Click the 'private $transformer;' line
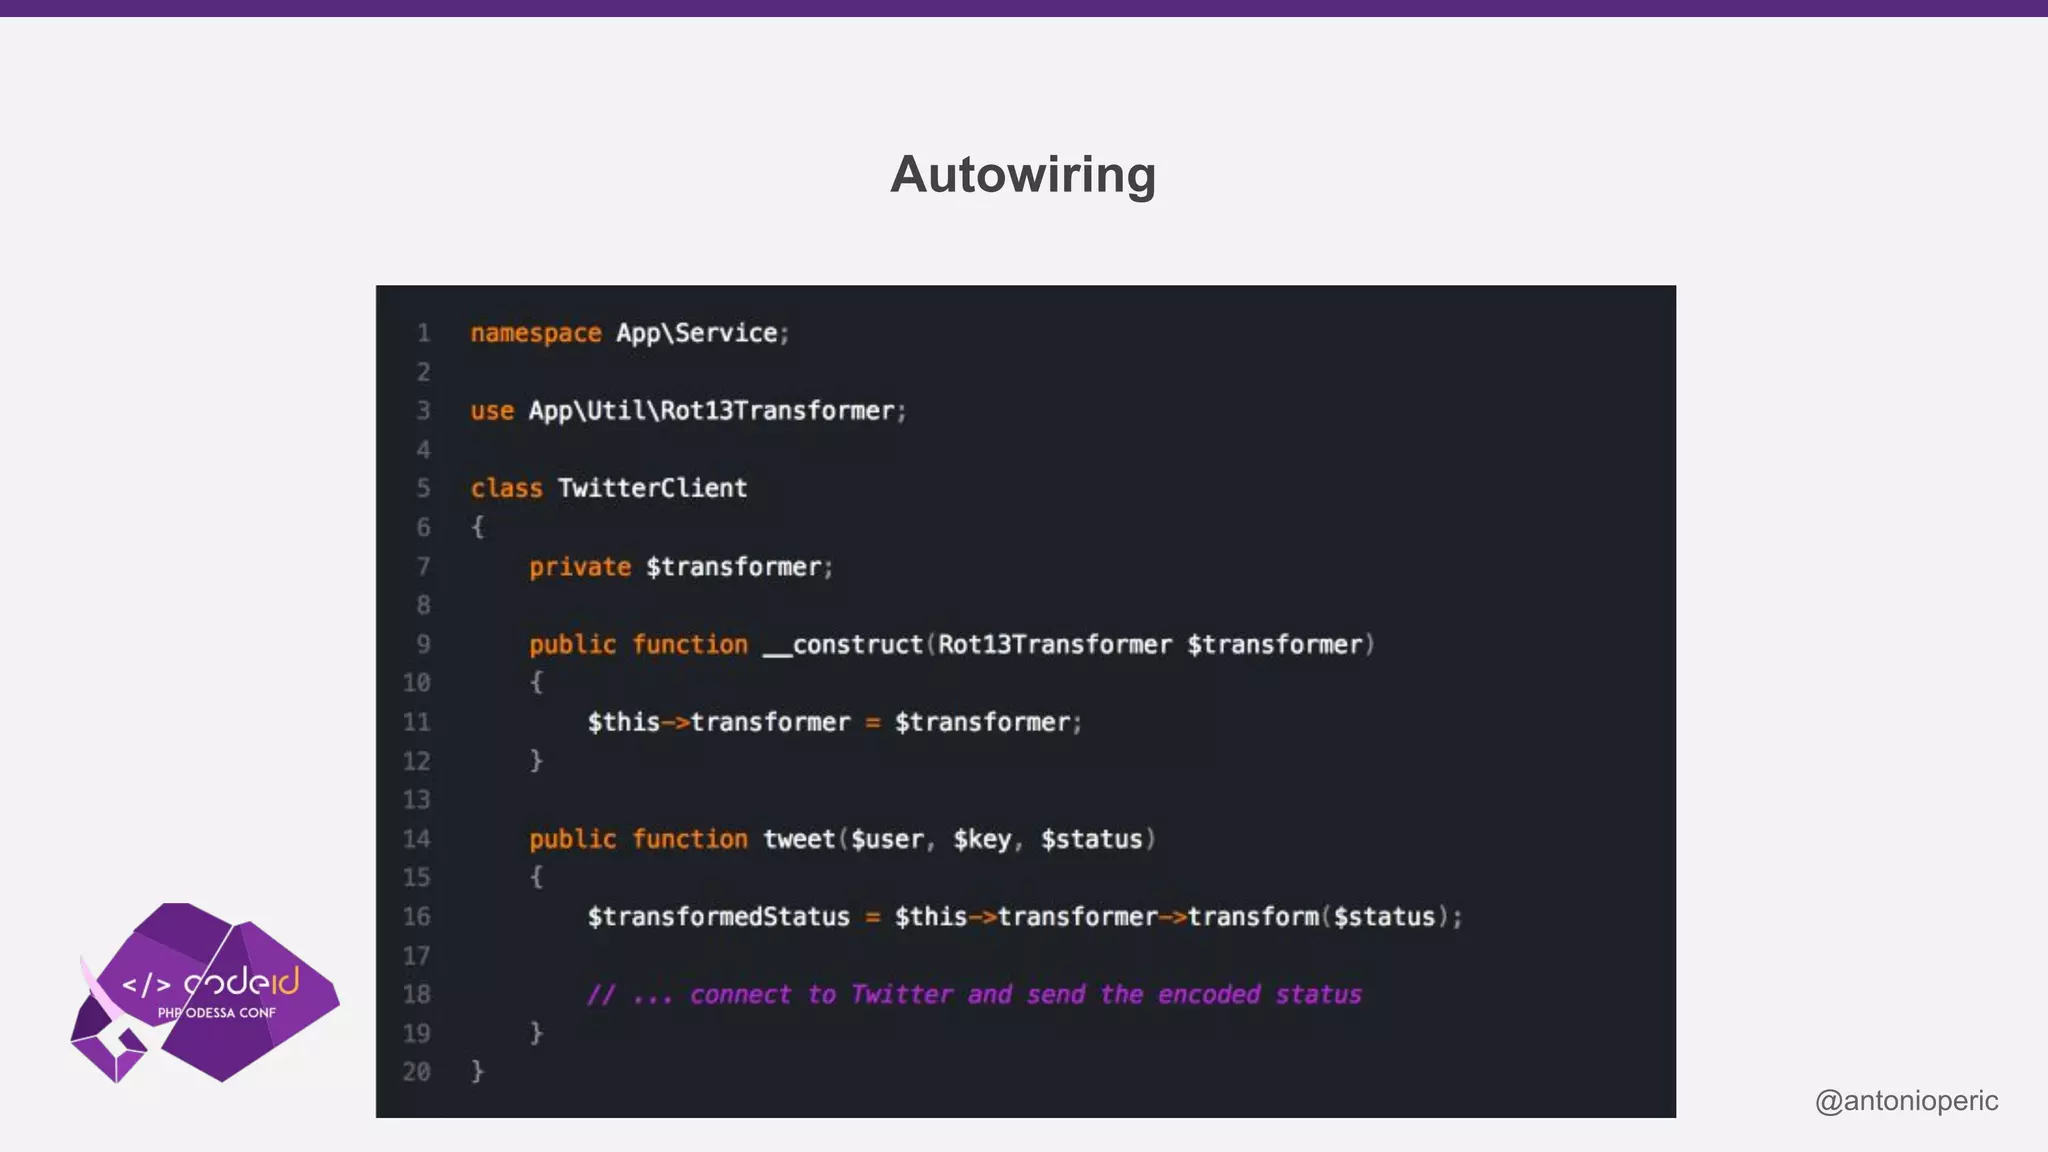The height and width of the screenshot is (1152, 2048). point(681,567)
